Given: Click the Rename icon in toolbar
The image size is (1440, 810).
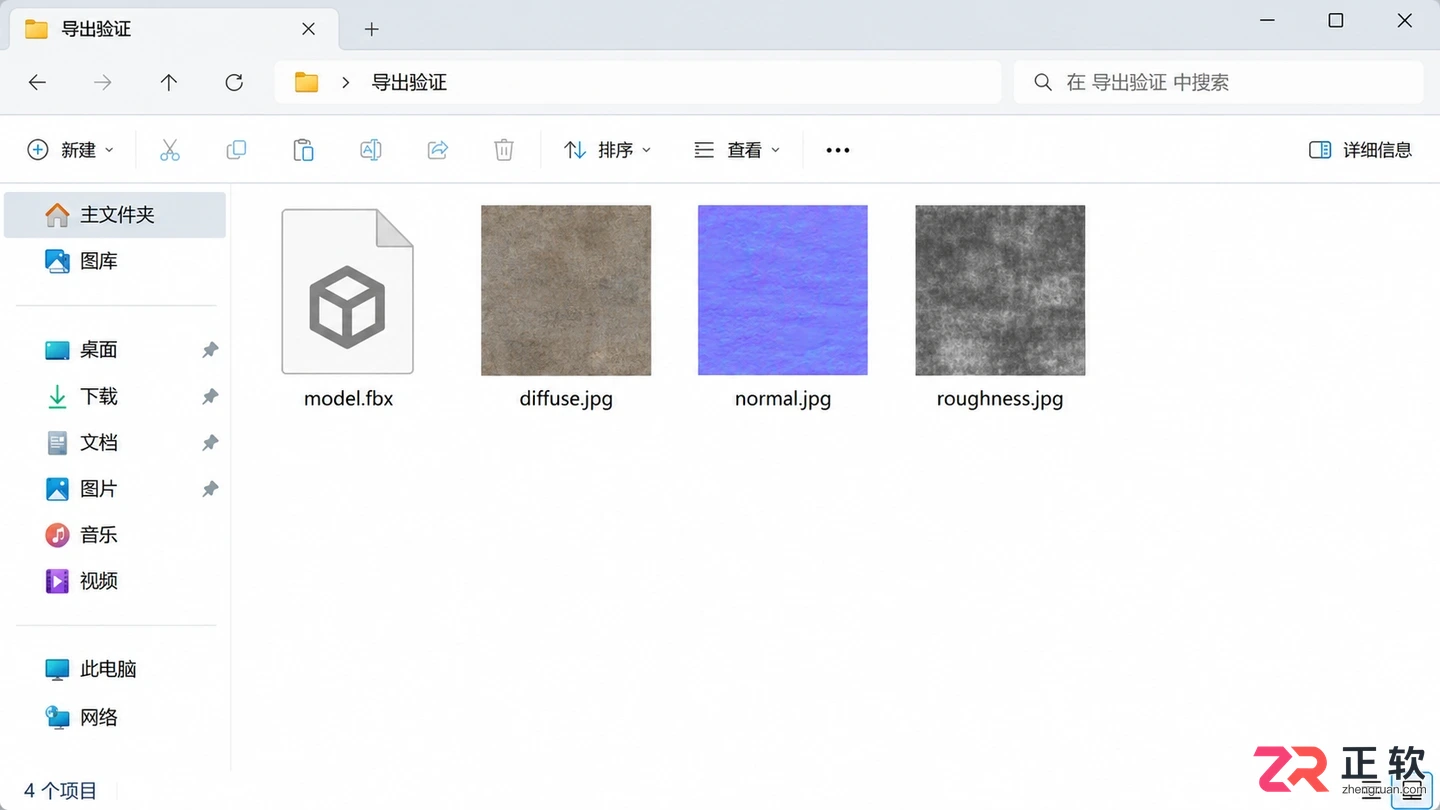Looking at the screenshot, I should pos(370,150).
